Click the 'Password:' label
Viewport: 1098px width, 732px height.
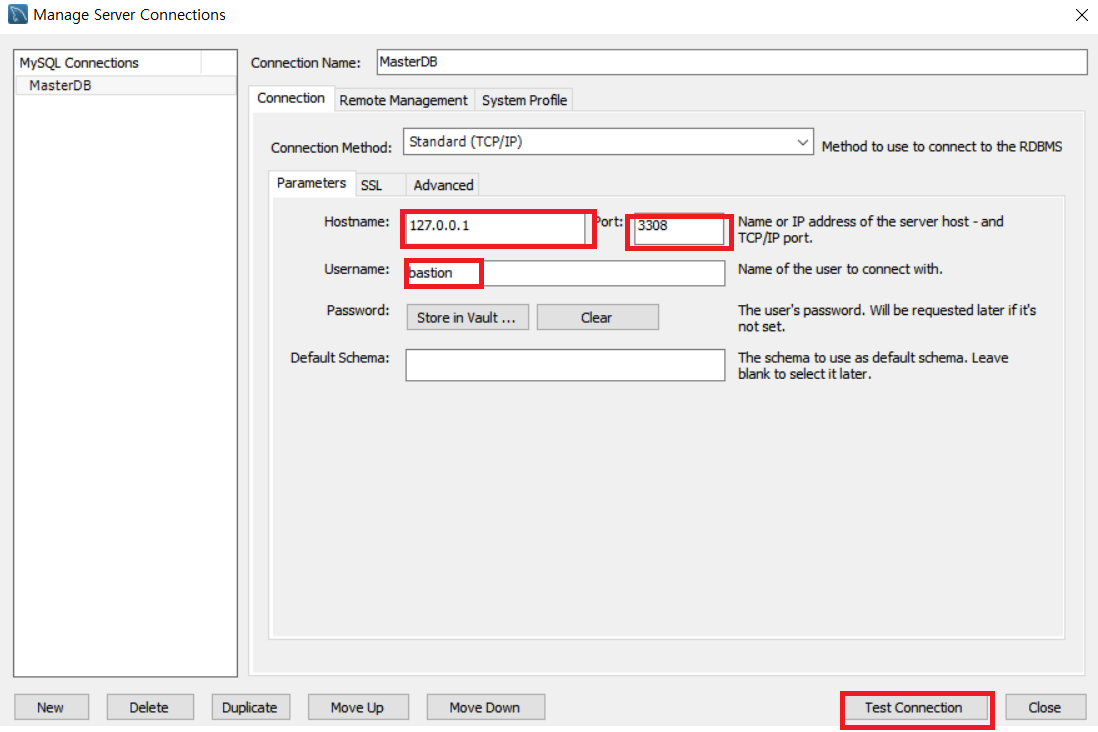[x=358, y=310]
